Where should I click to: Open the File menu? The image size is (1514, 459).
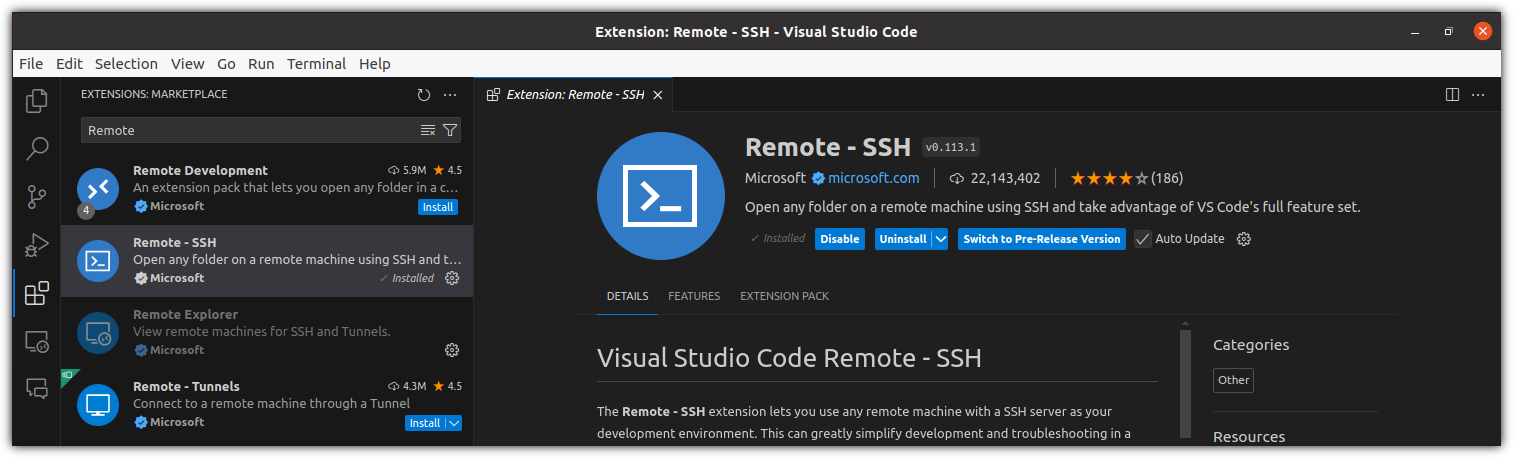point(31,63)
